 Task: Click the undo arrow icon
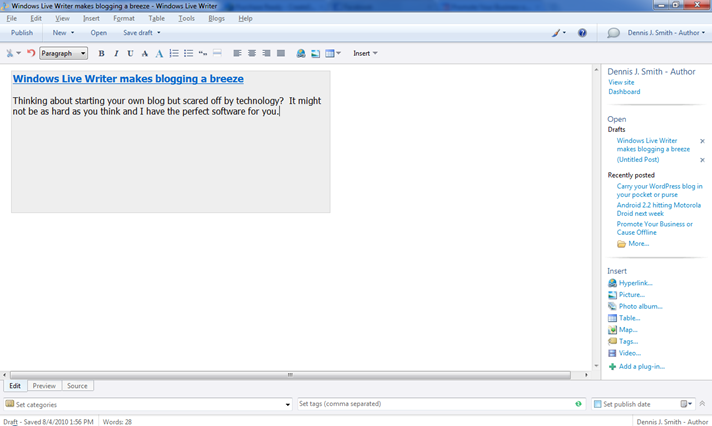31,53
